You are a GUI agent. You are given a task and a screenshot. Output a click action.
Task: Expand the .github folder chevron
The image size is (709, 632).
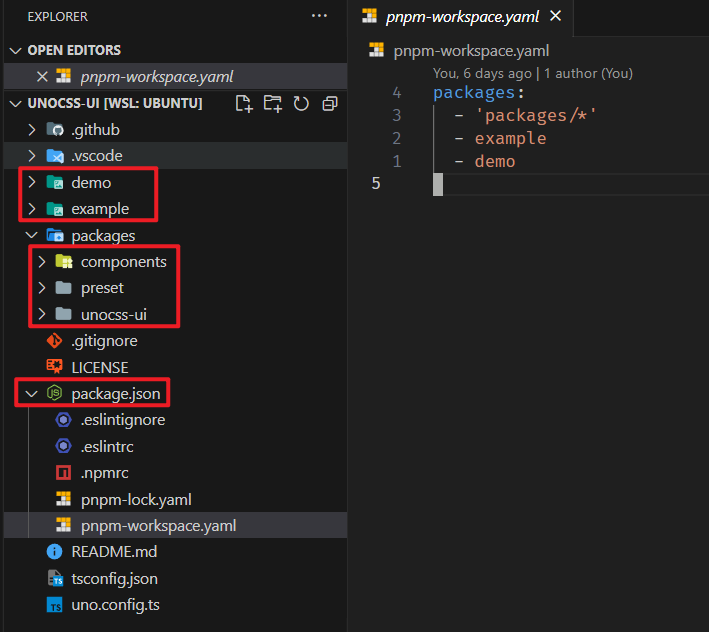click(32, 130)
